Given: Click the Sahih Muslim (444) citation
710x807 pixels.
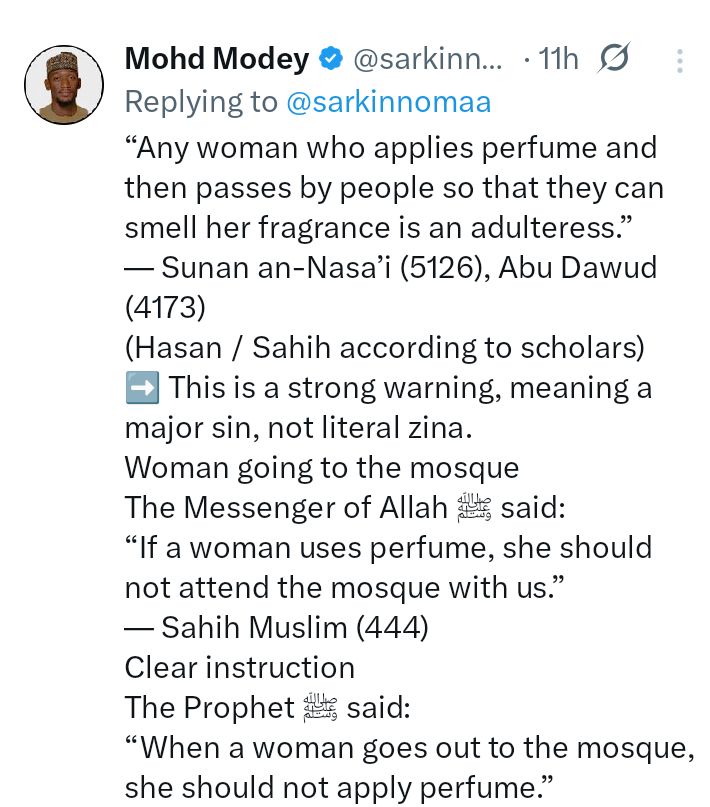Looking at the screenshot, I should pos(280,627).
